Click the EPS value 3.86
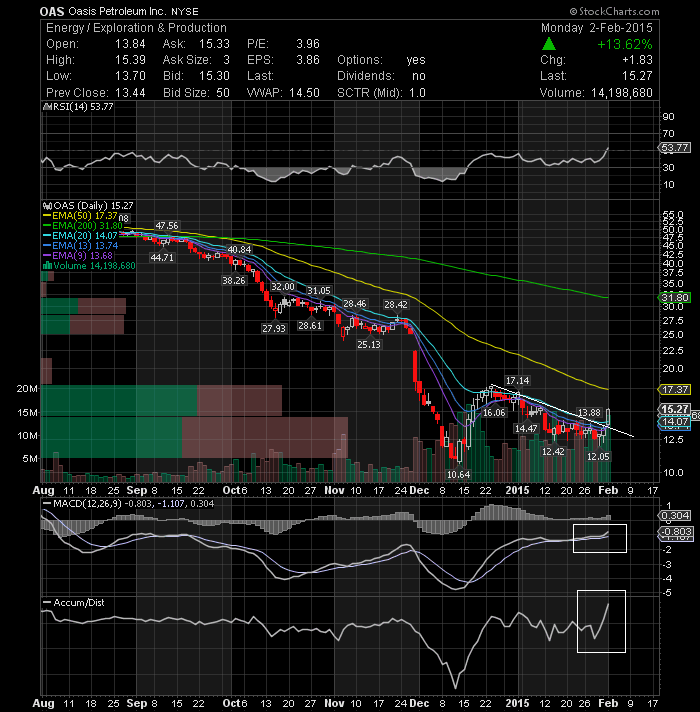Screen dimensions: 700x712 tap(308, 60)
